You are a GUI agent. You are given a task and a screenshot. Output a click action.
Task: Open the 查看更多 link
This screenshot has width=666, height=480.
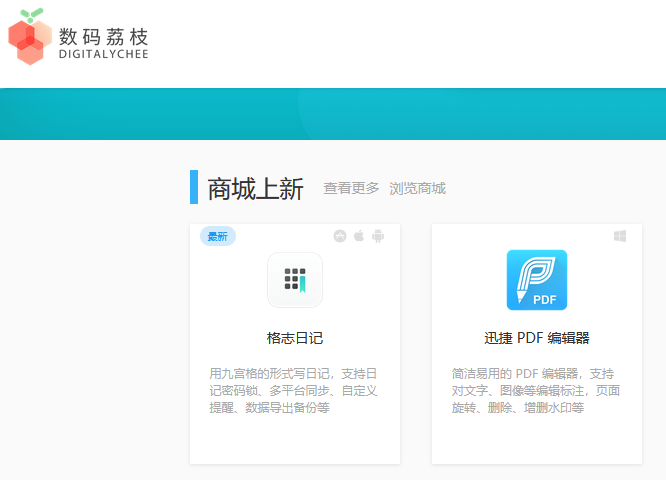pos(351,188)
